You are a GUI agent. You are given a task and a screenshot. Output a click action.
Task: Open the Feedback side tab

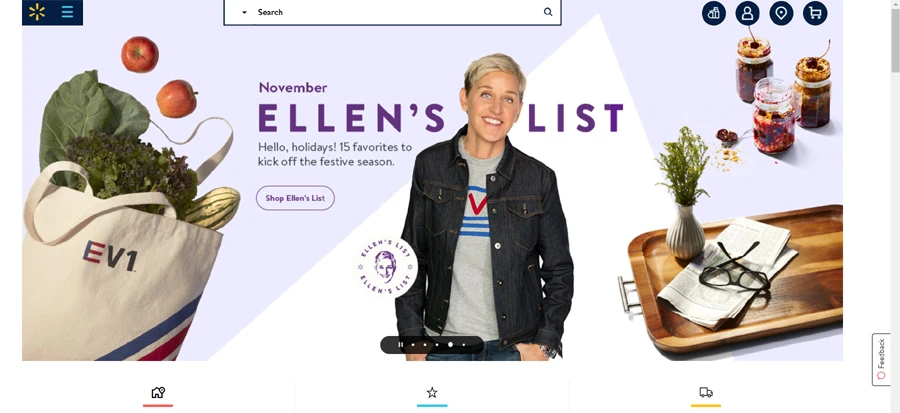[x=881, y=360]
